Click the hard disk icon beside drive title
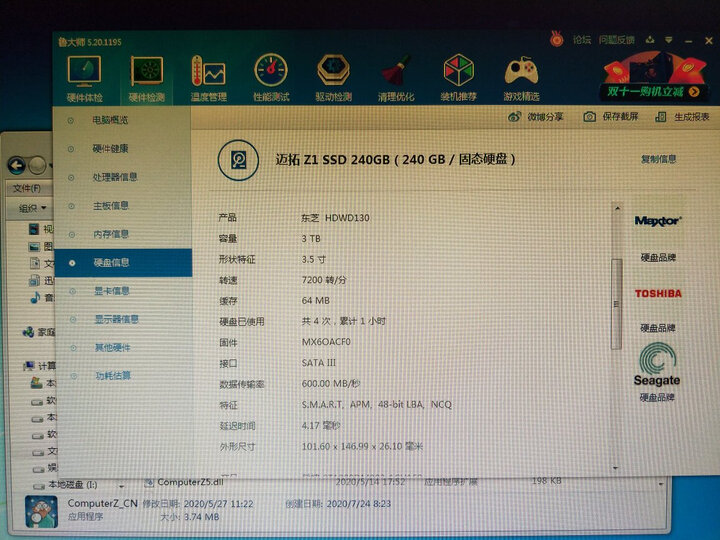720x540 pixels. tap(238, 160)
